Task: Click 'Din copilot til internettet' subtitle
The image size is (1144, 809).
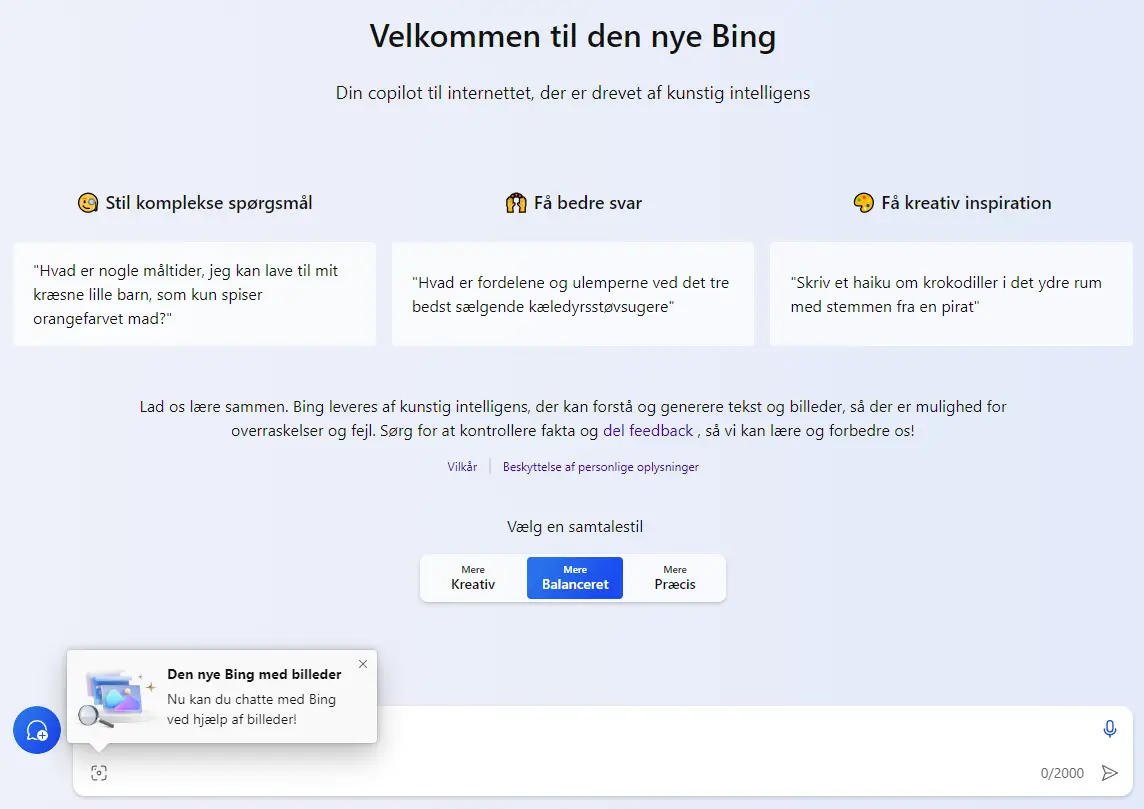Action: 573,93
